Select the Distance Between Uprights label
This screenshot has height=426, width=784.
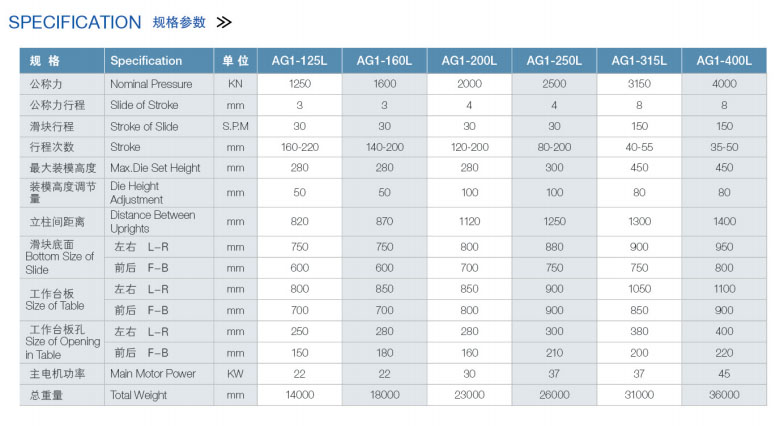(152, 221)
